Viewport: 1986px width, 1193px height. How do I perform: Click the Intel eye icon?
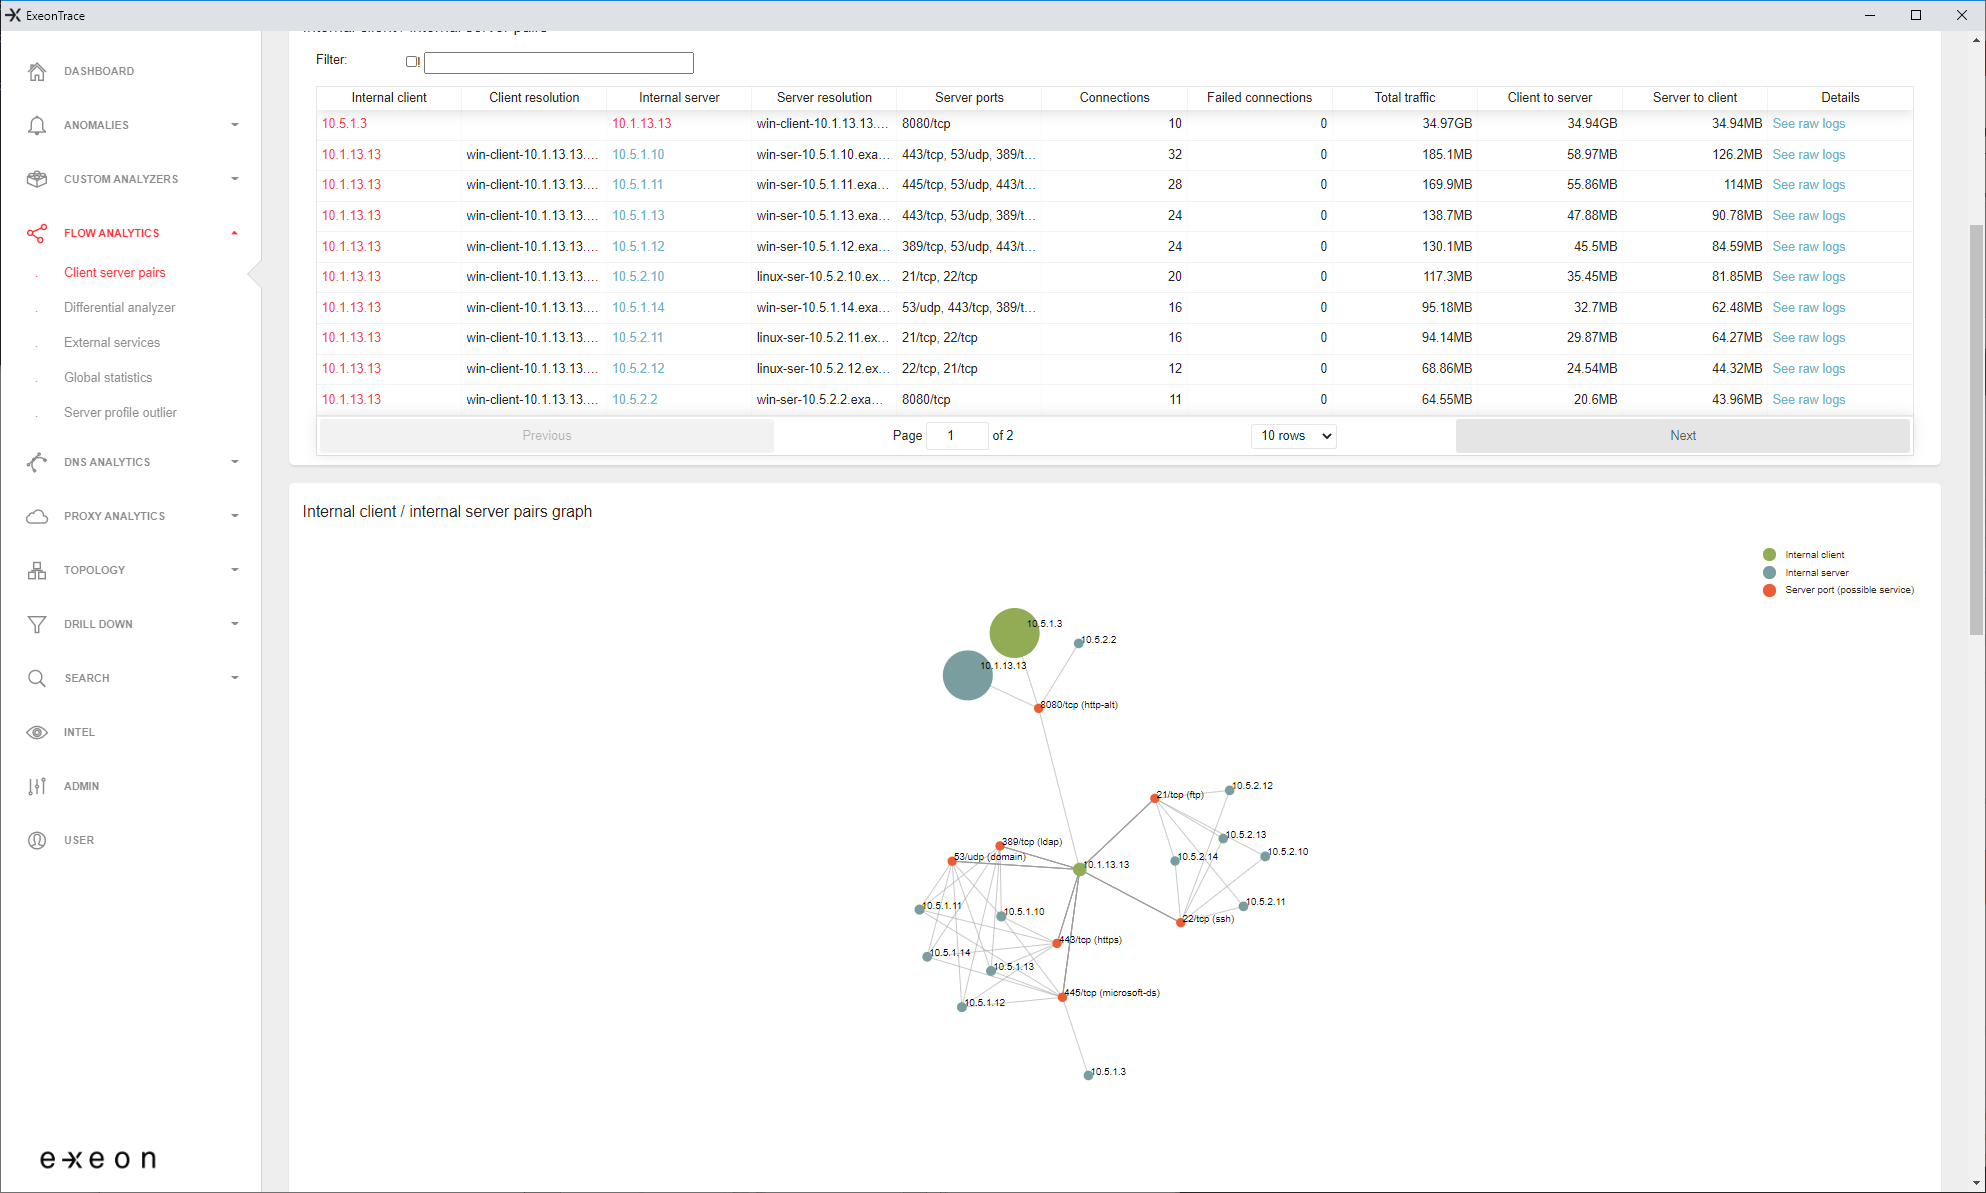37,732
